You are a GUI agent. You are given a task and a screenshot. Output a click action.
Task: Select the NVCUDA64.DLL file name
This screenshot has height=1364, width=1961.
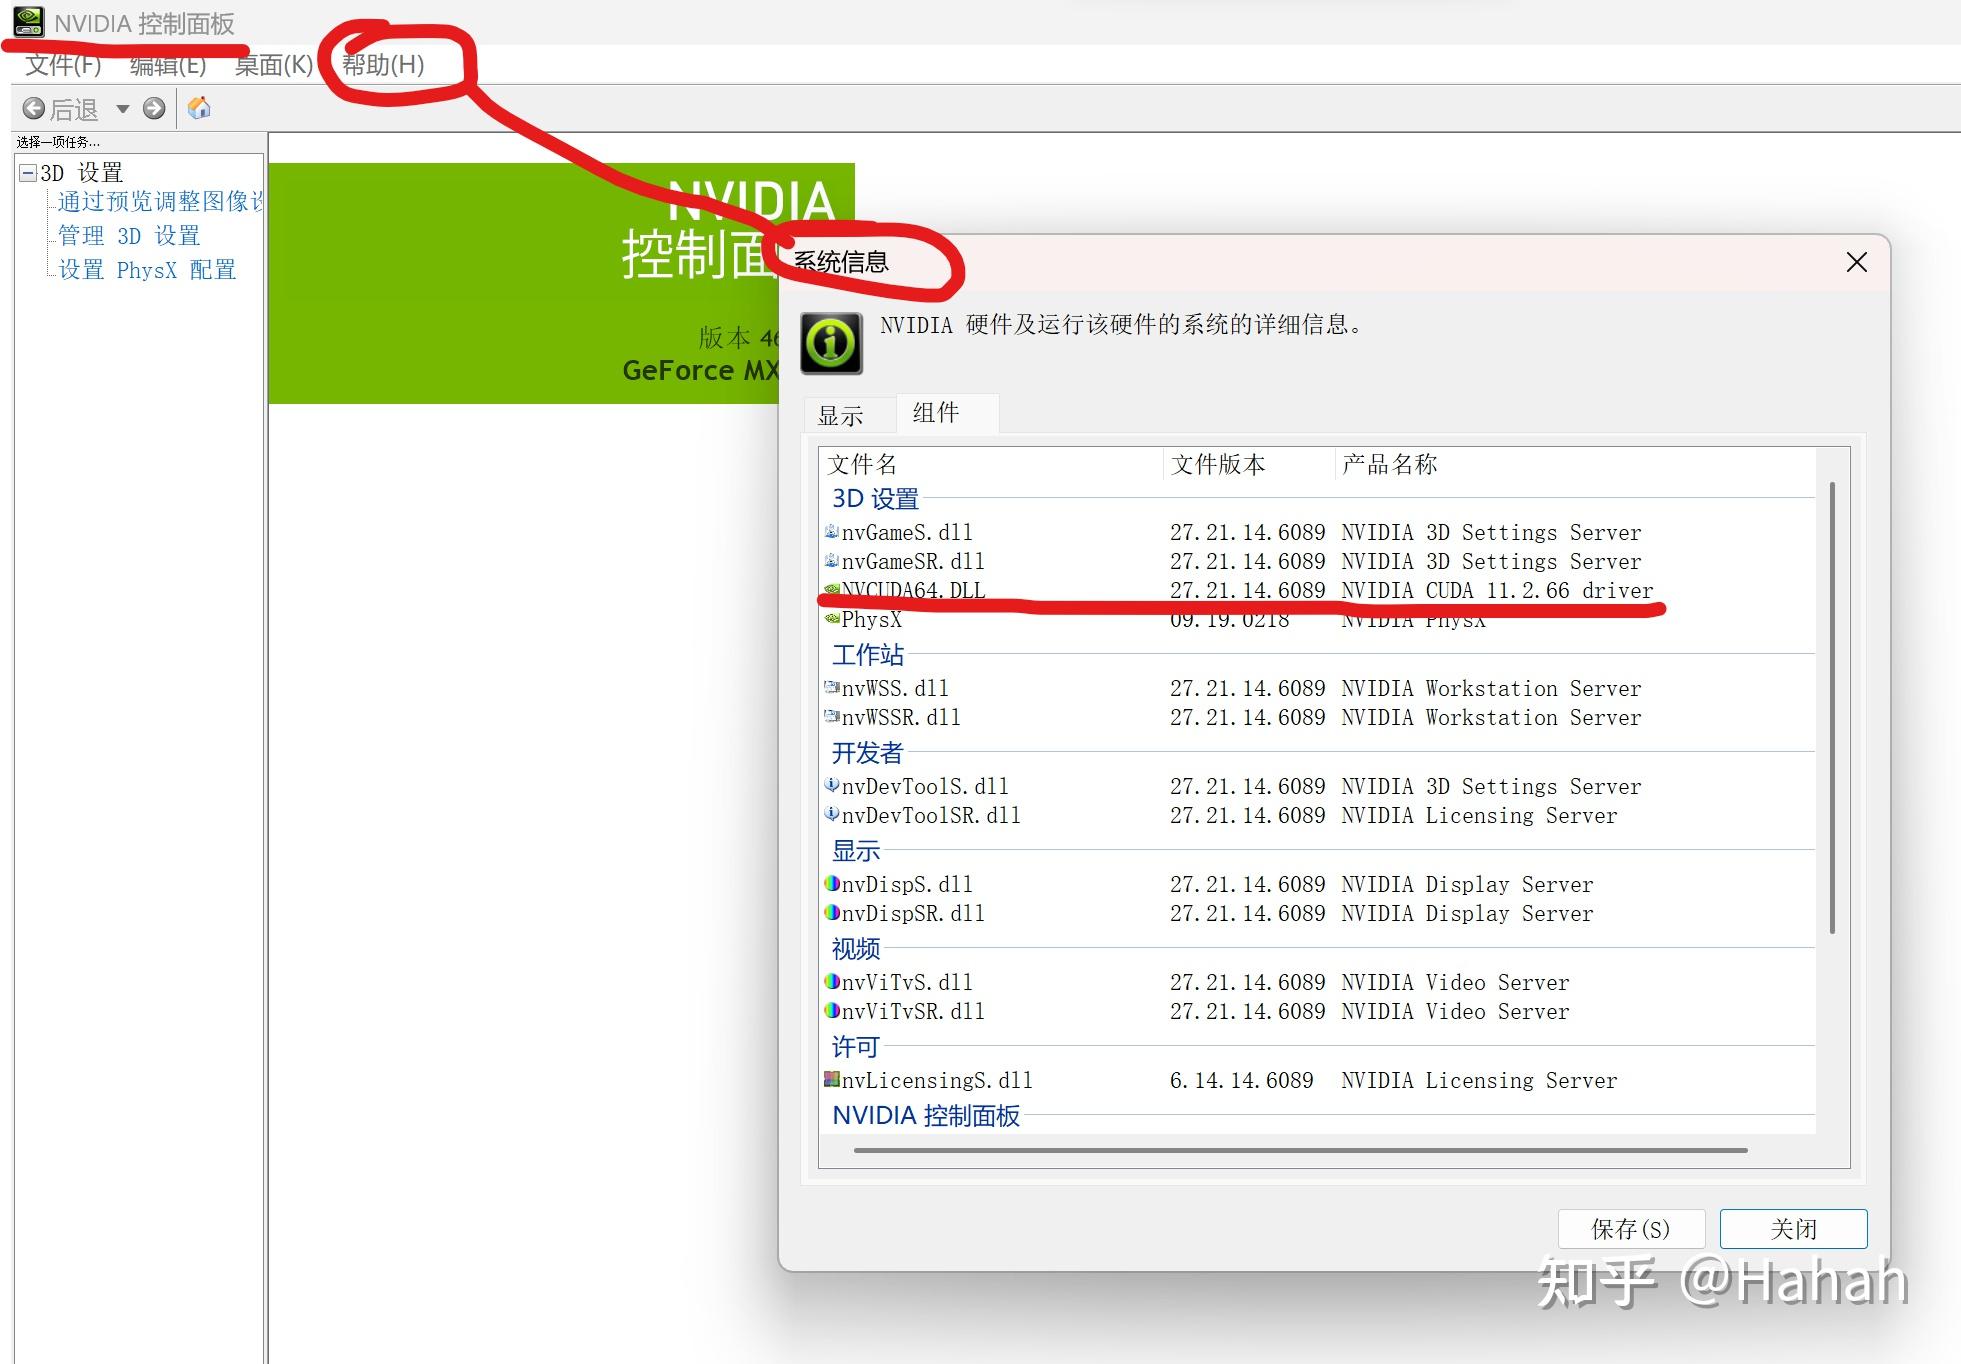(913, 590)
